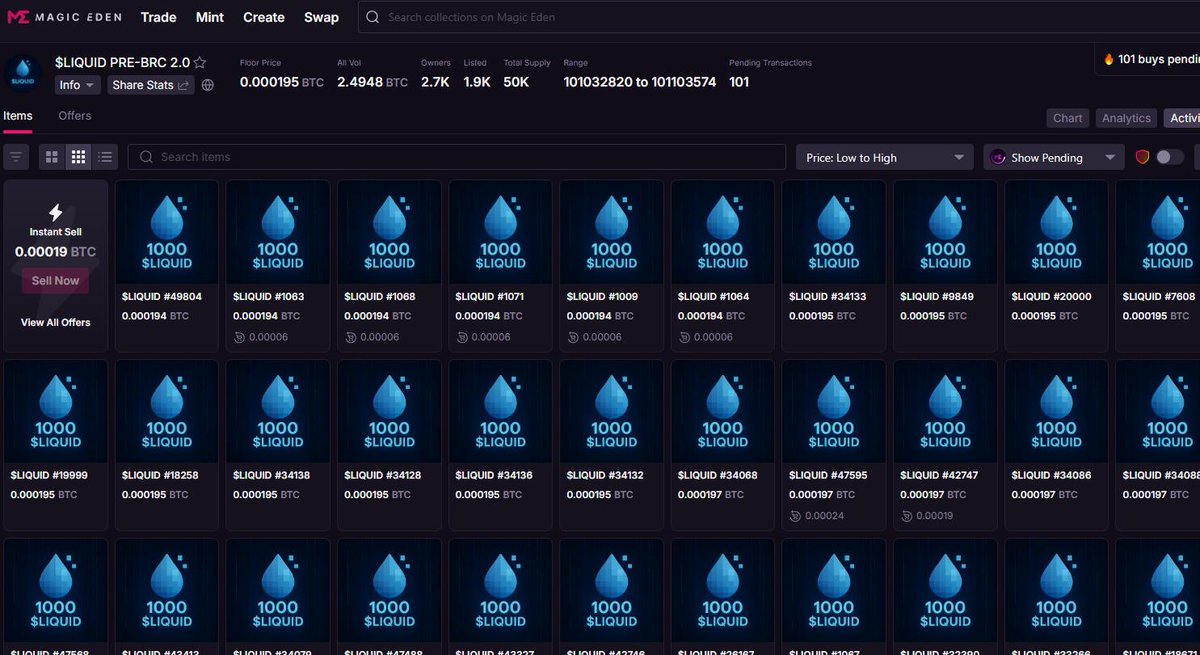
Task: Click the fire icon in buys pending
Action: click(x=1109, y=59)
